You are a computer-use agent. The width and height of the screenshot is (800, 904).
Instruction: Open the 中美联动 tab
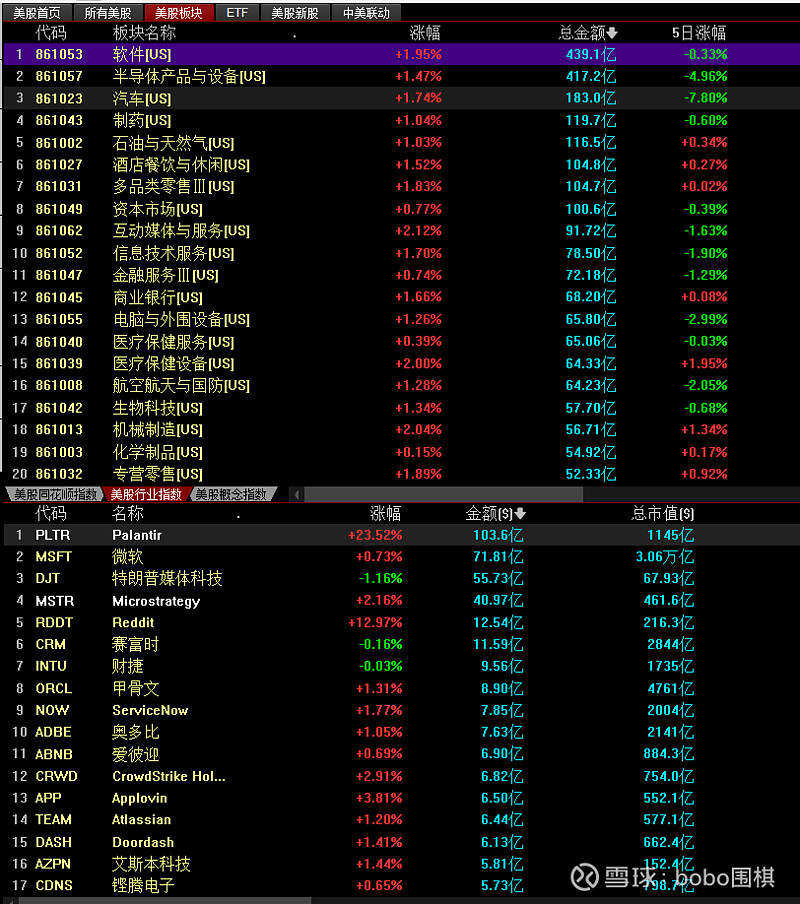coord(366,13)
